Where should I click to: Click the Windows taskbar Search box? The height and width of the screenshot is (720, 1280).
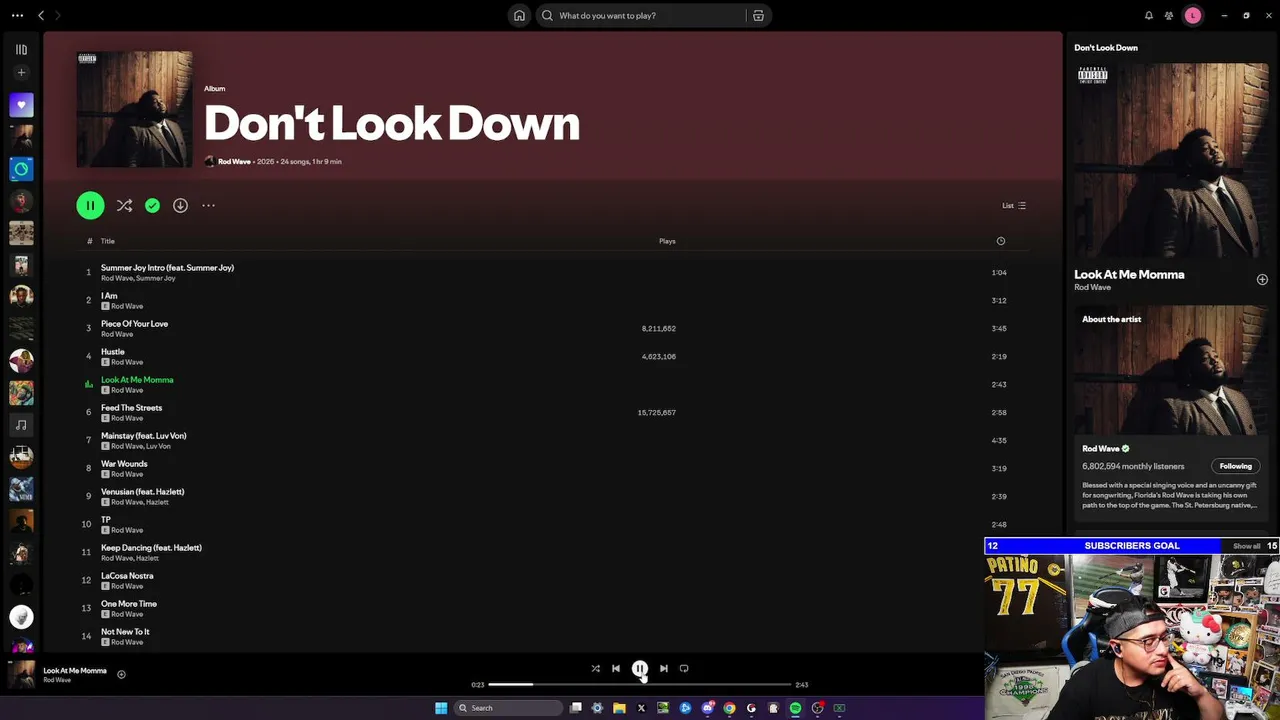click(x=508, y=708)
